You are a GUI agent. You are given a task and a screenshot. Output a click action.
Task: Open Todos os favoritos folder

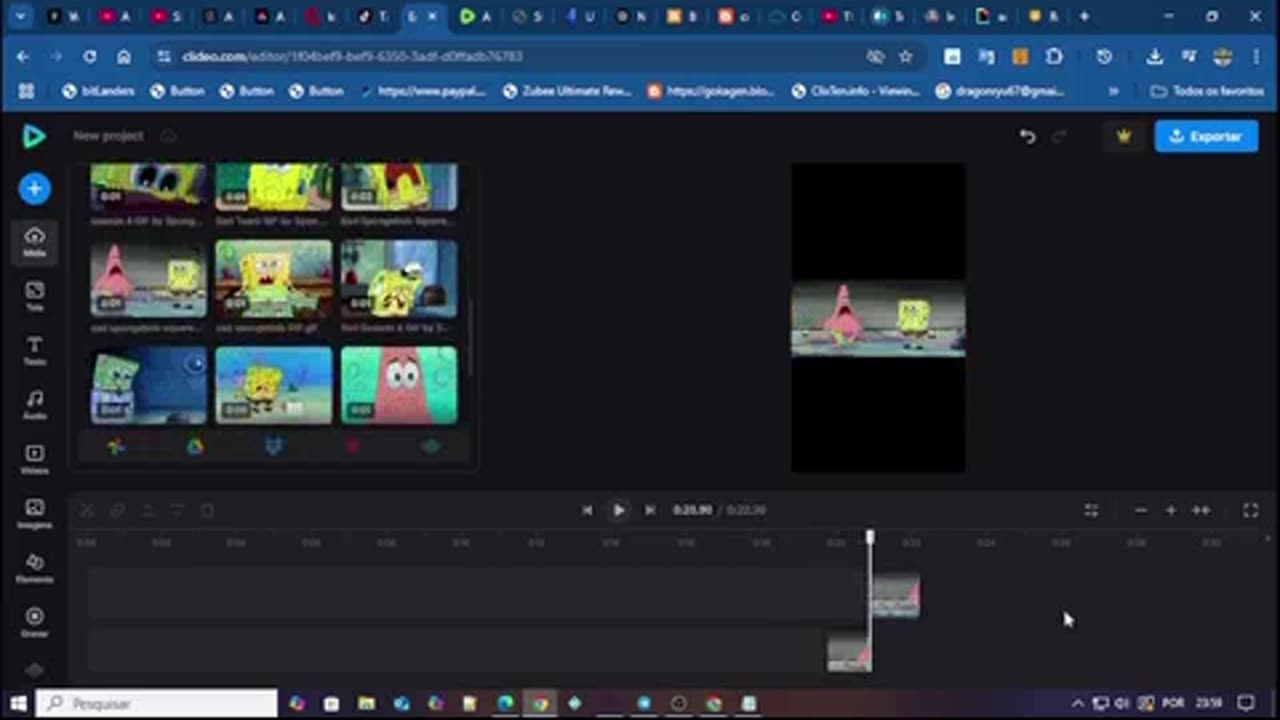pos(1208,91)
